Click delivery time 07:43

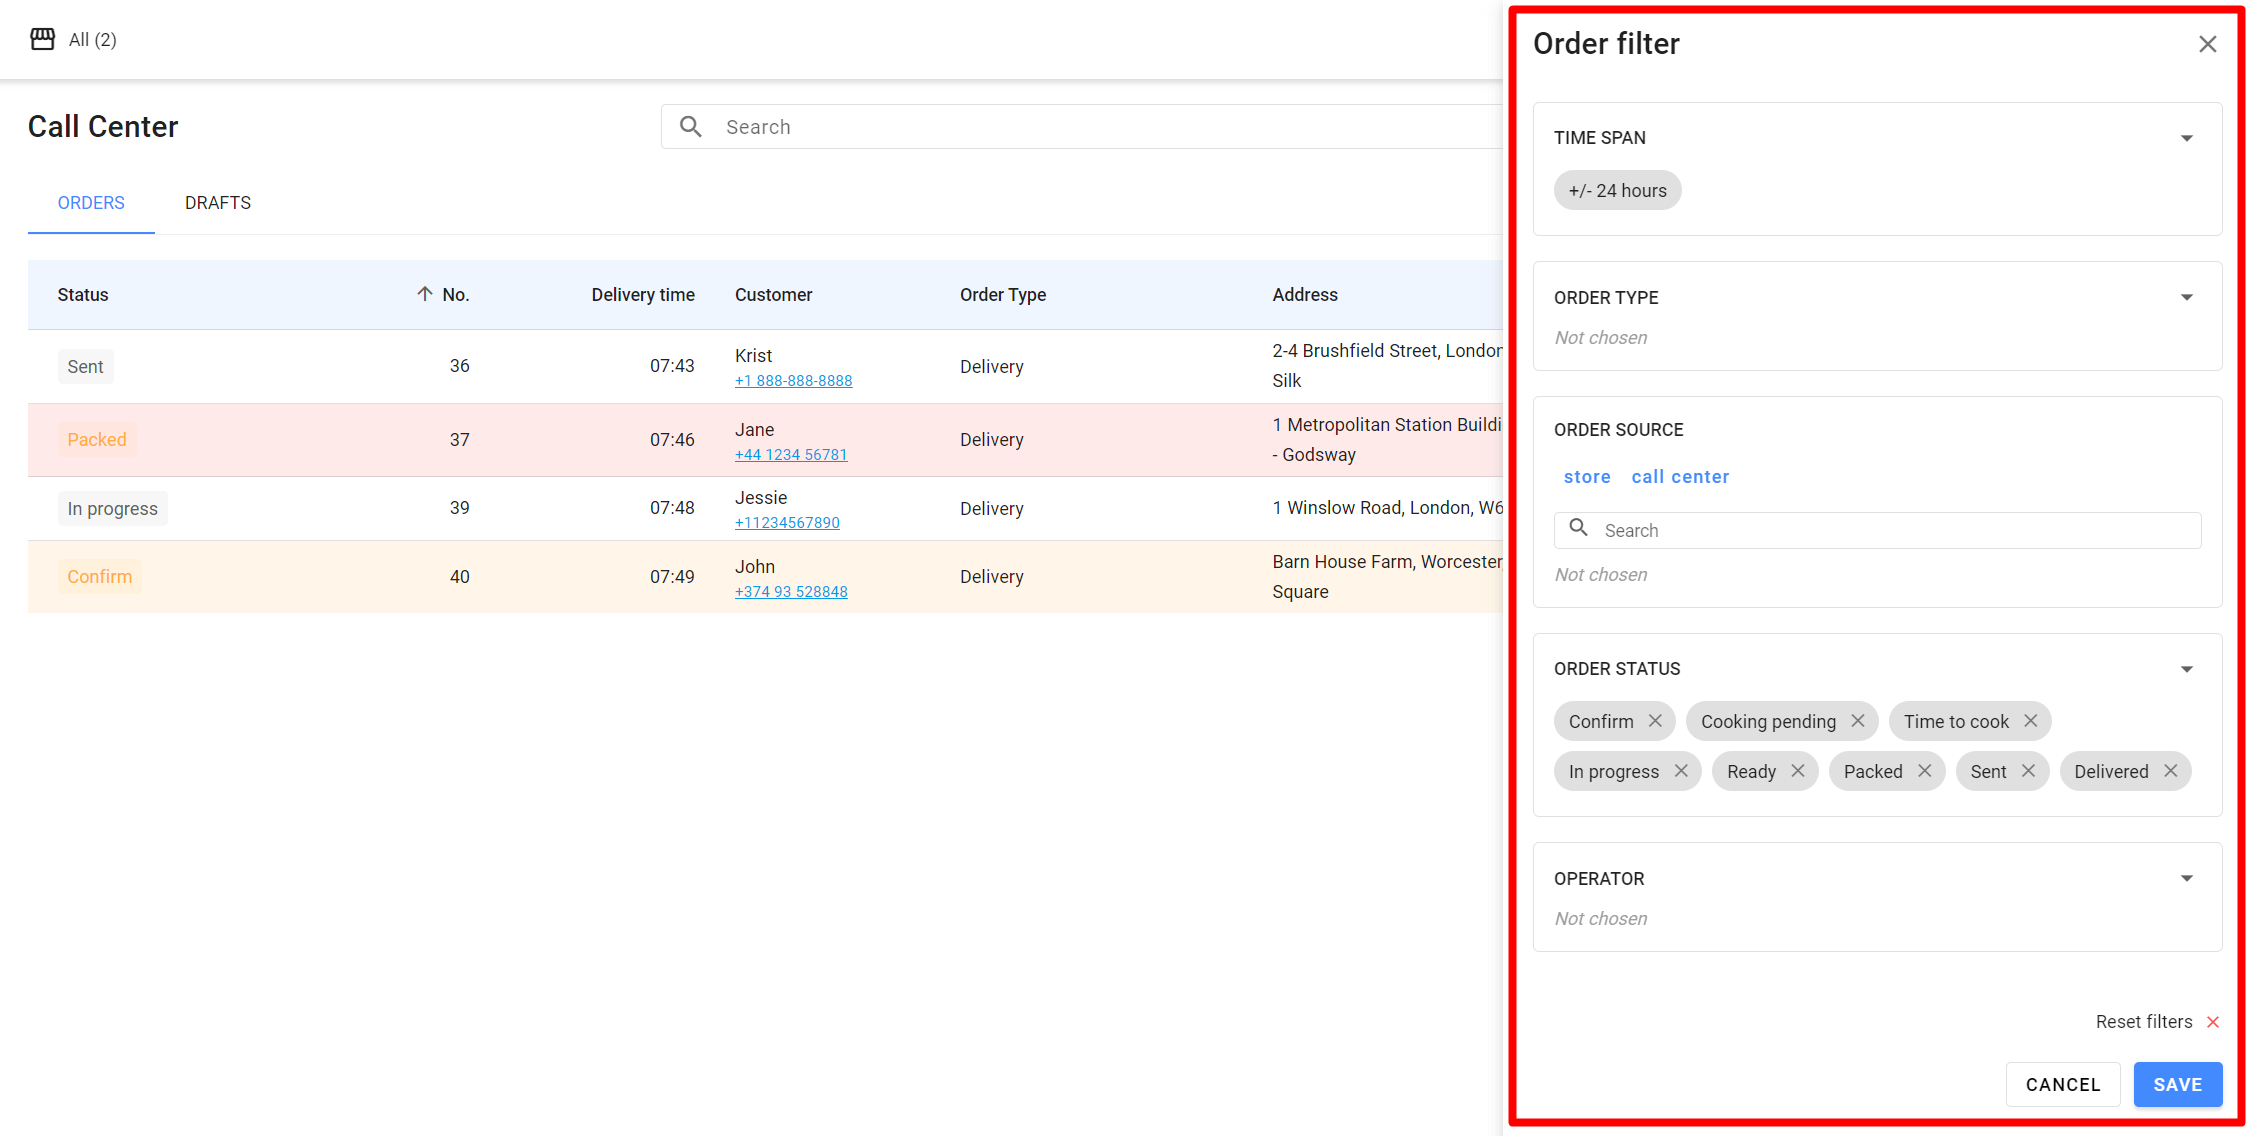pos(672,366)
